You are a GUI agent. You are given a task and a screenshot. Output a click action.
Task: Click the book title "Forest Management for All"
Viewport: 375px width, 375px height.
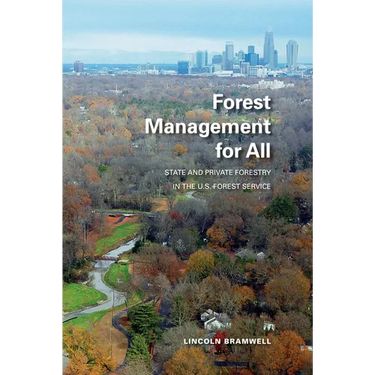click(207, 127)
